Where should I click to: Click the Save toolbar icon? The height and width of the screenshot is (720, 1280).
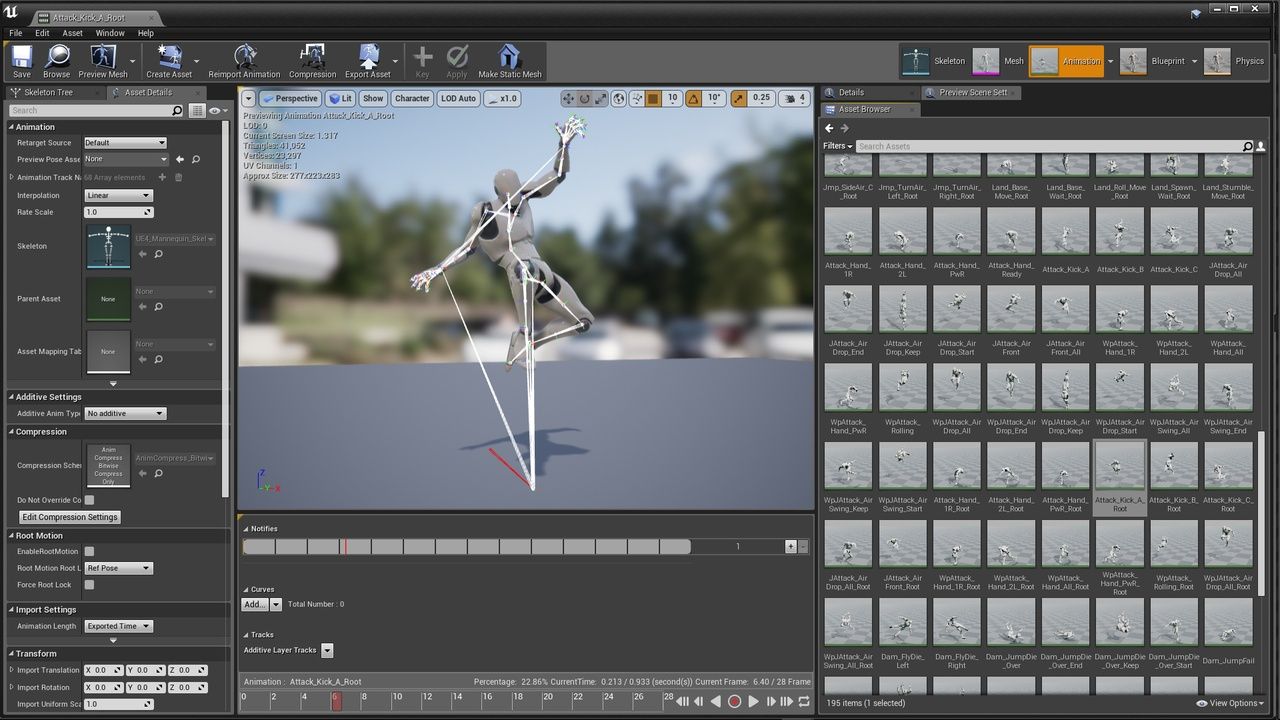coord(22,61)
